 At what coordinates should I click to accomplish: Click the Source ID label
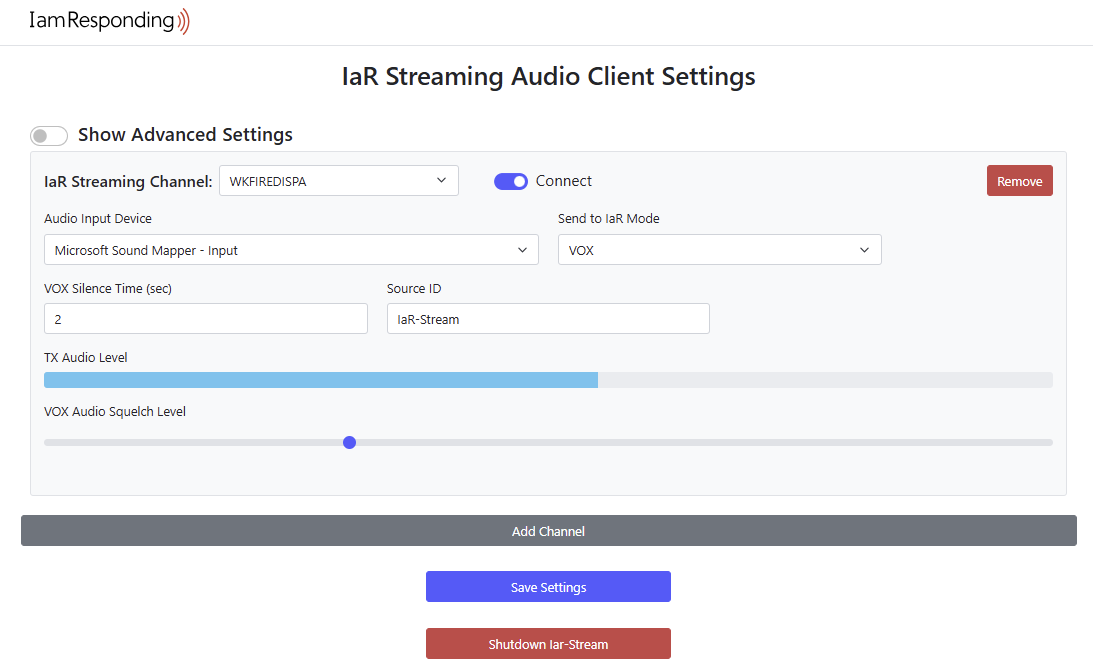(414, 288)
